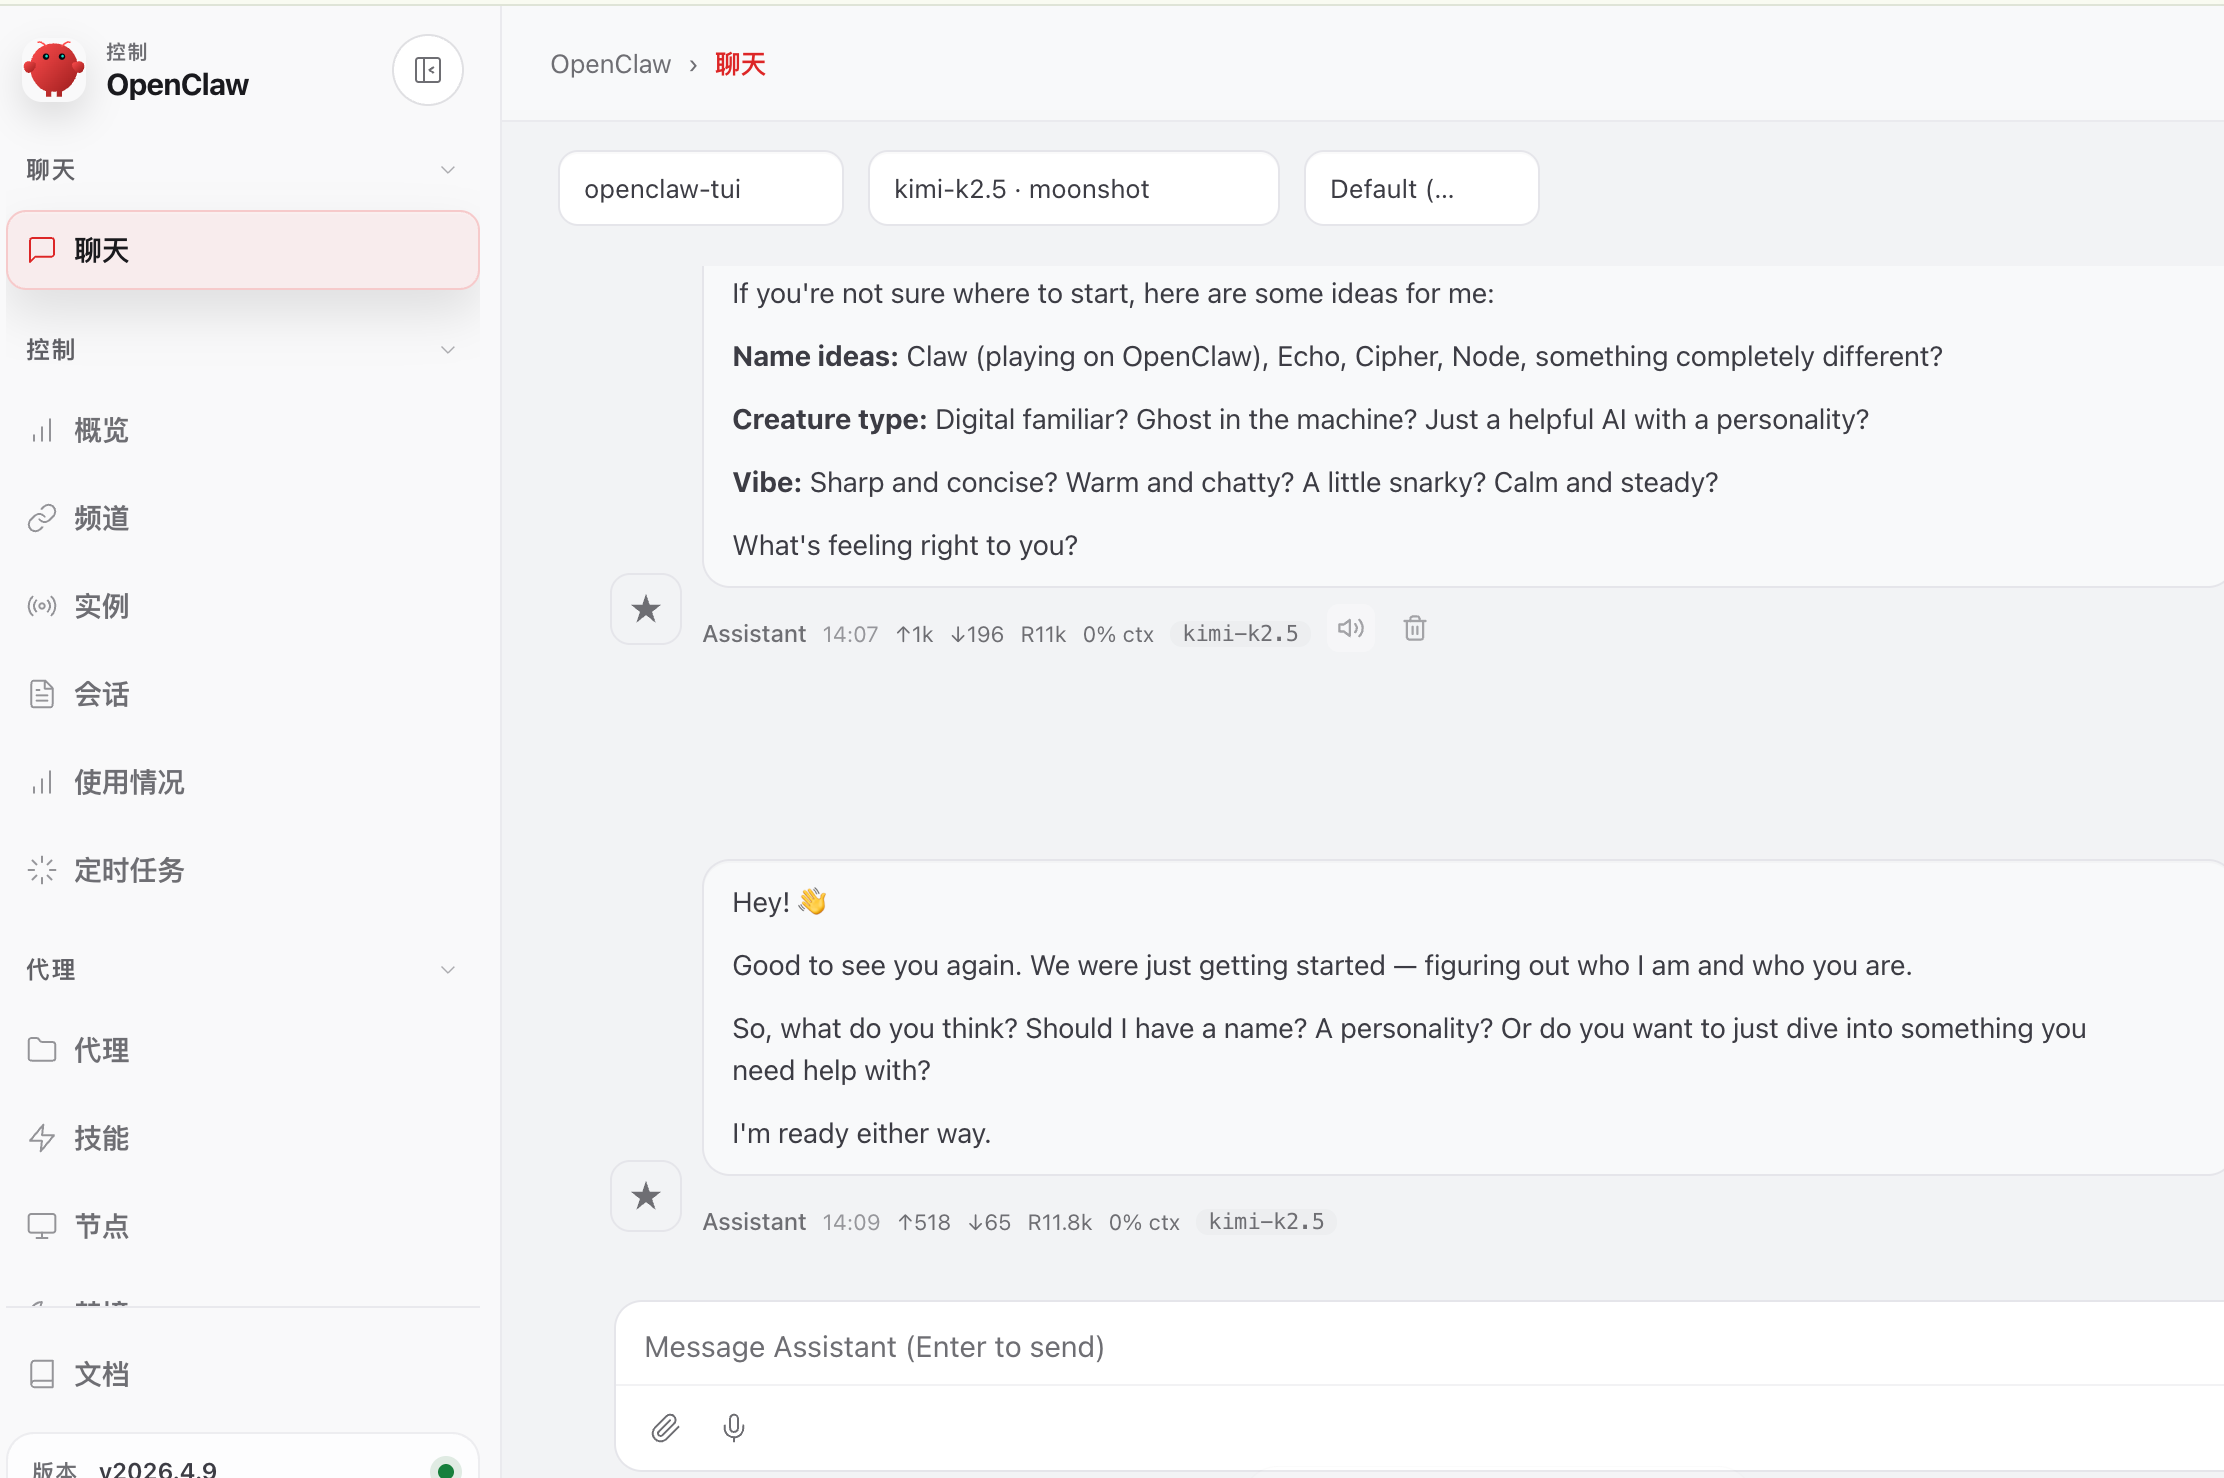This screenshot has height=1478, width=2224.
Task: Open the Default dropdown selector
Action: pyautogui.click(x=1420, y=189)
